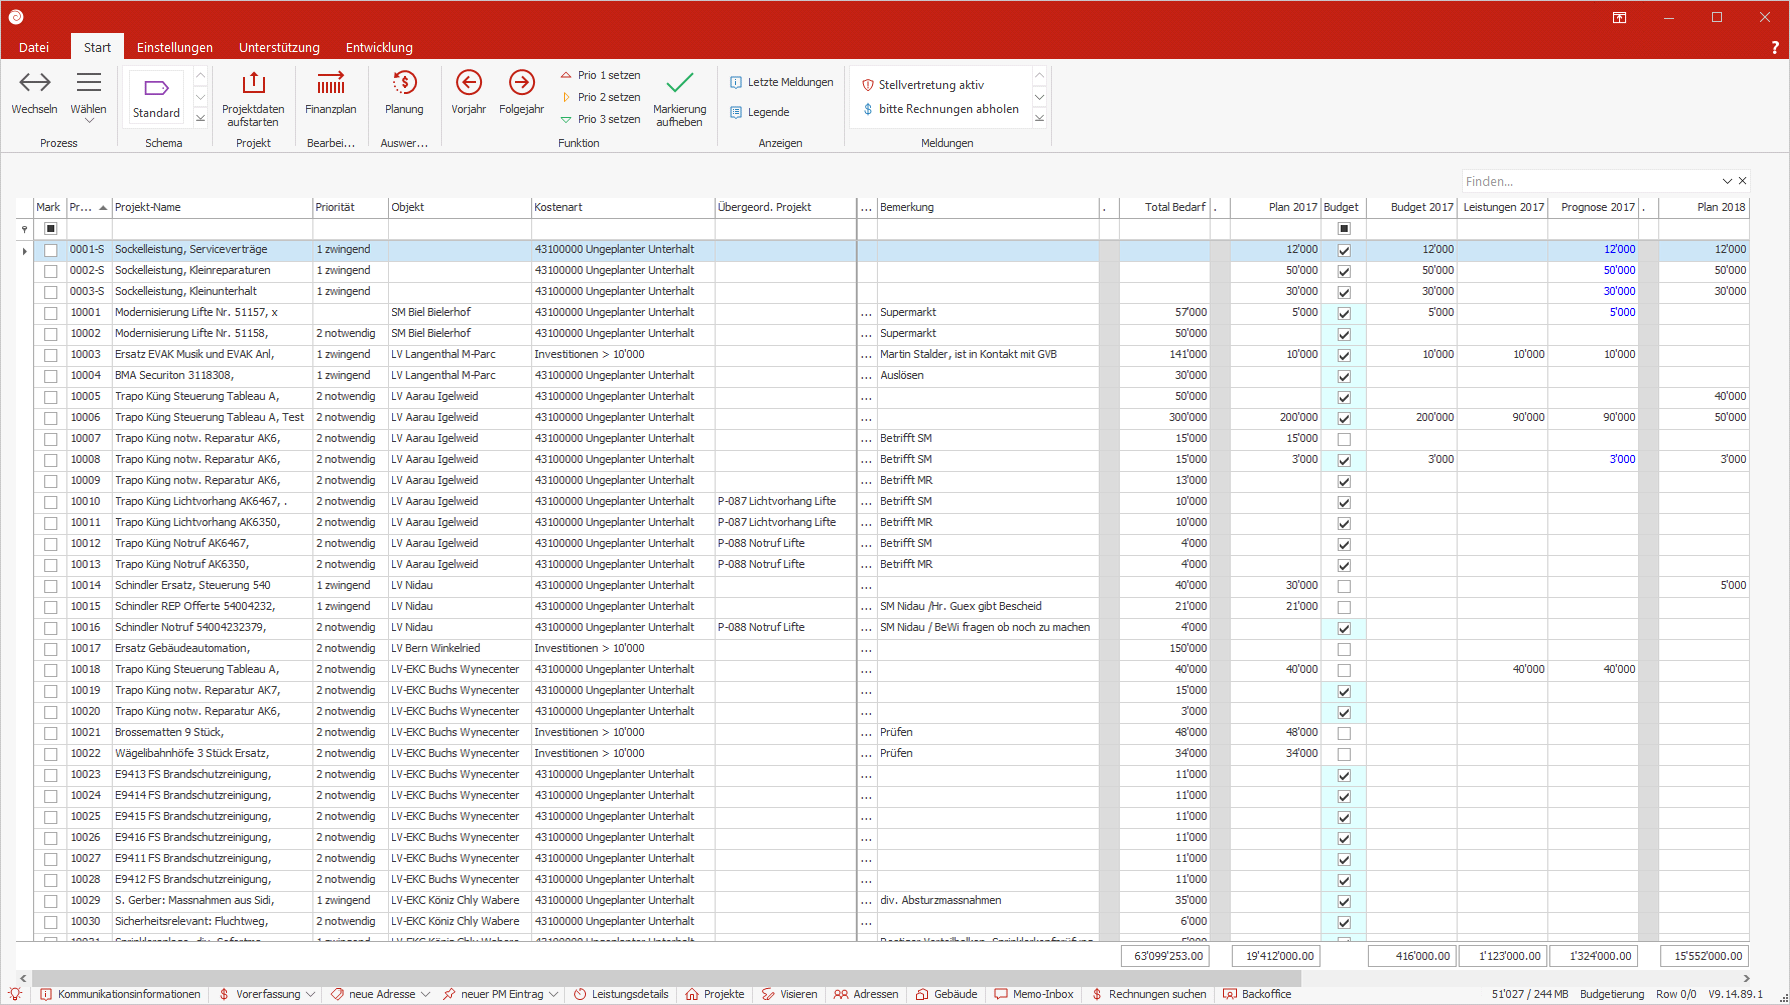Screen dimensions: 1790x1005
Task: Toggle Mark checkbox for project 0001-S
Action: (x=50, y=250)
